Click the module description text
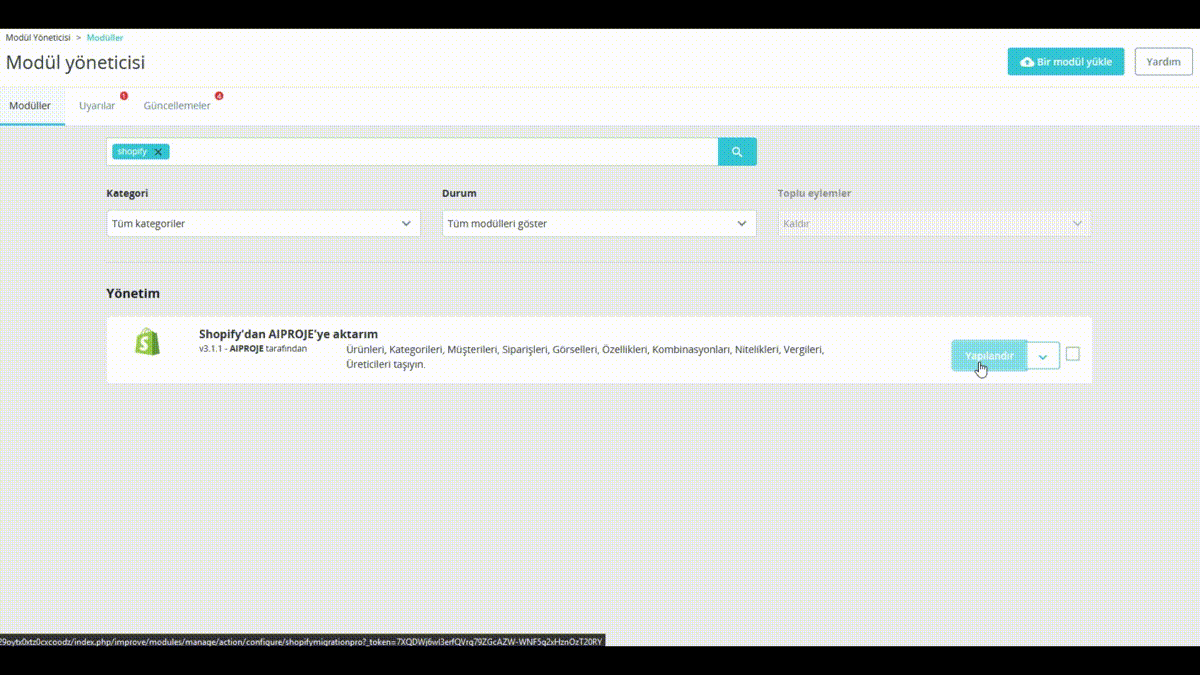 click(585, 357)
